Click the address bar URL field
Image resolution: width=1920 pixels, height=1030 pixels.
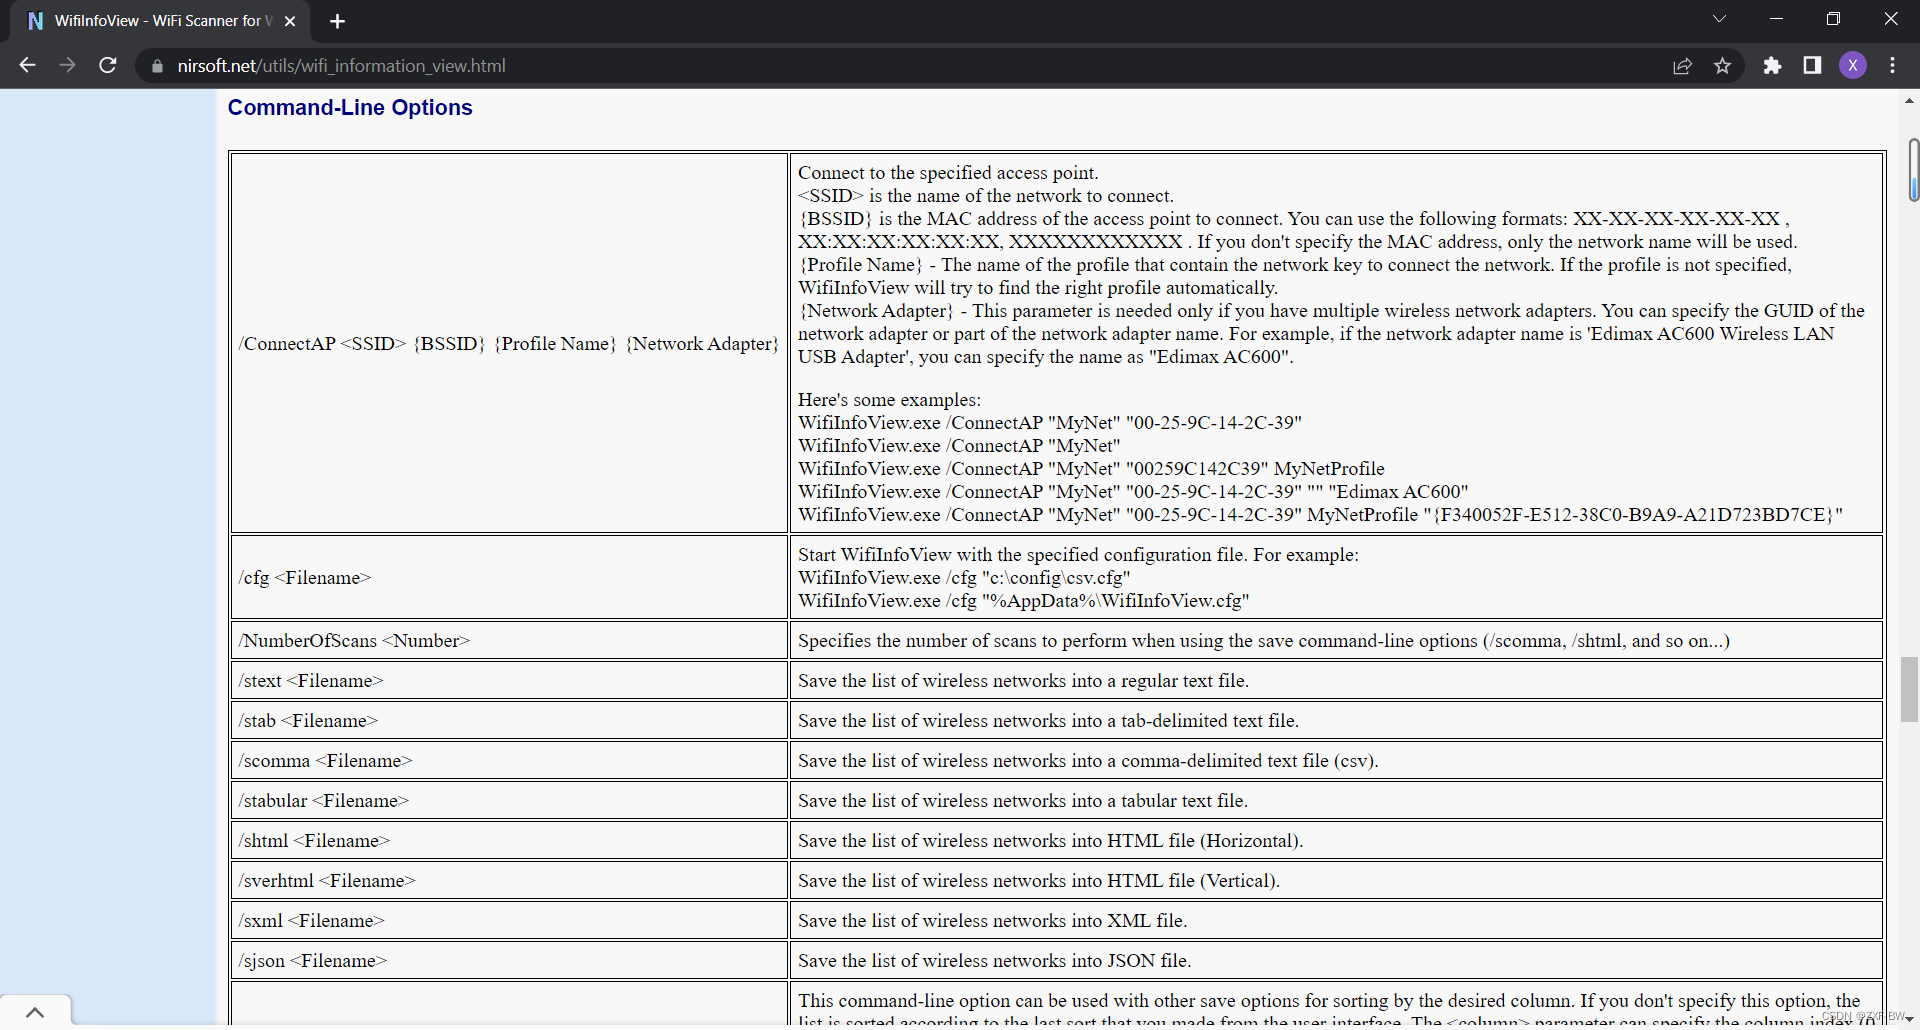point(900,66)
